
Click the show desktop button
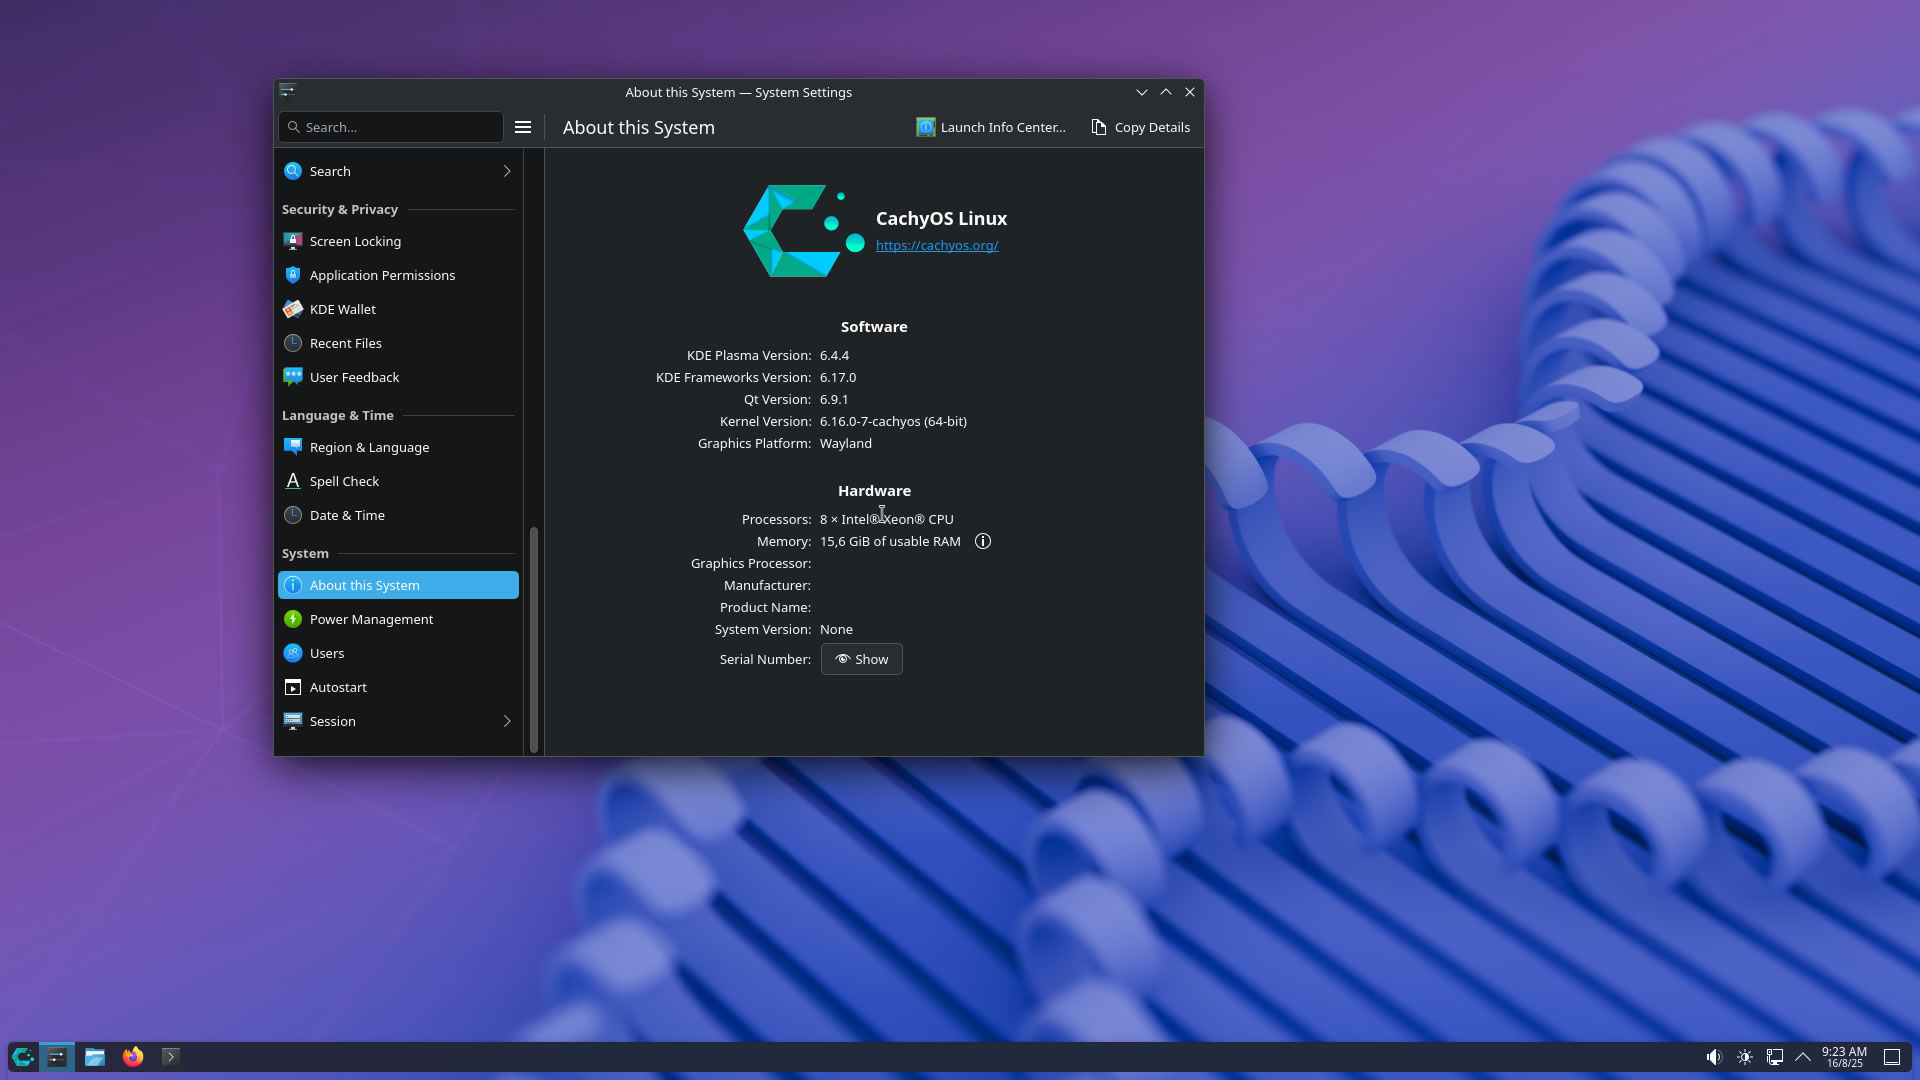click(1892, 1057)
